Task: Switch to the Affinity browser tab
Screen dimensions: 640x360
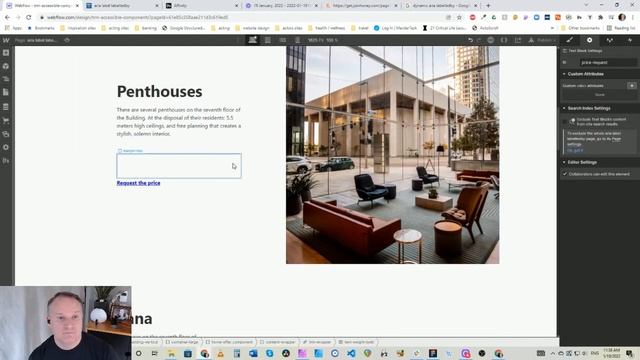Action: (x=202, y=6)
